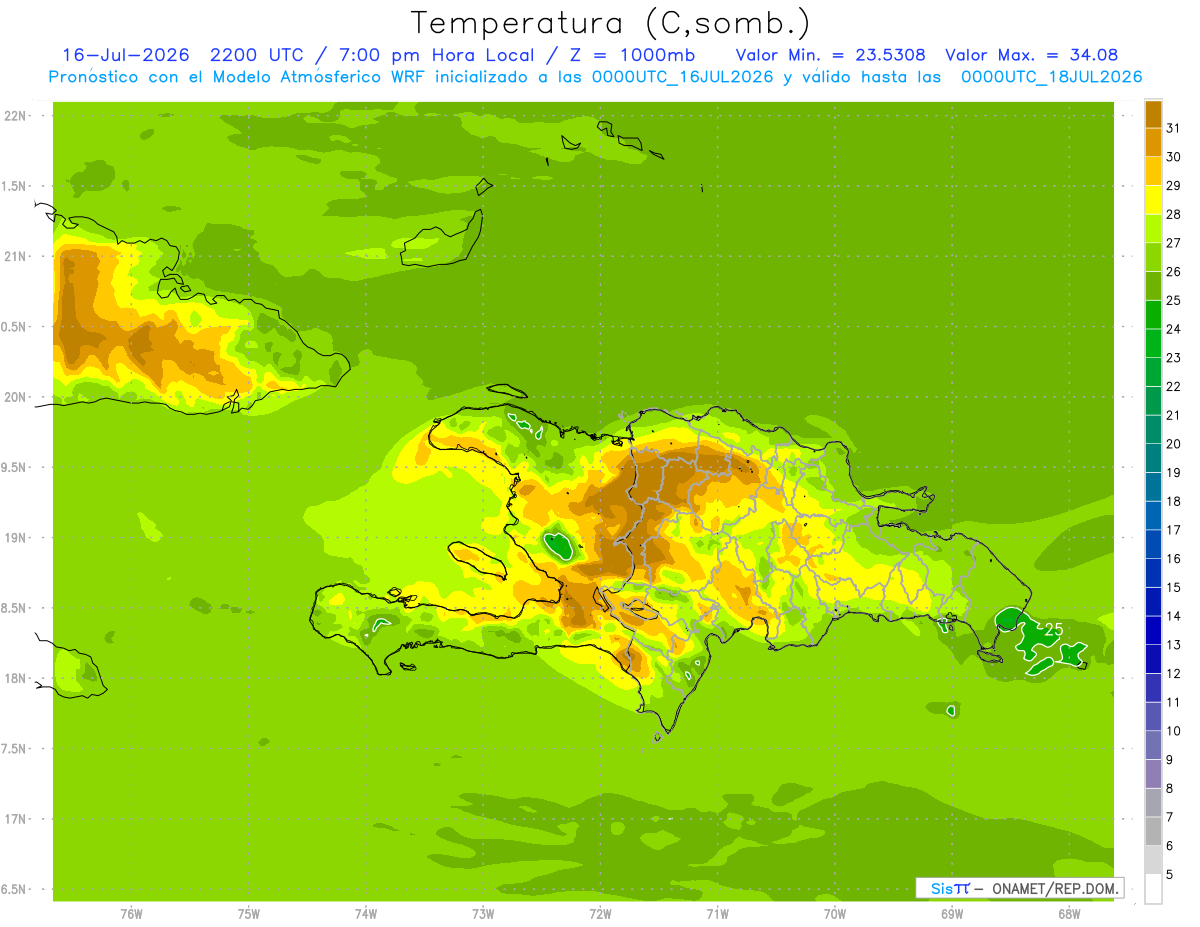Viewport: 1200px width, 927px height.
Task: Click yellow legend band between 28 and 29
Action: point(1153,200)
